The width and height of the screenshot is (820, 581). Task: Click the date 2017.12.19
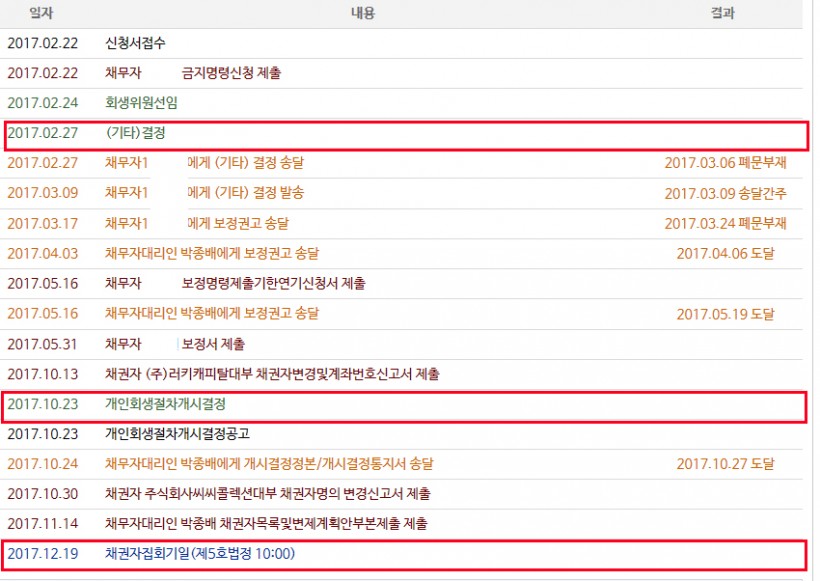[x=43, y=554]
